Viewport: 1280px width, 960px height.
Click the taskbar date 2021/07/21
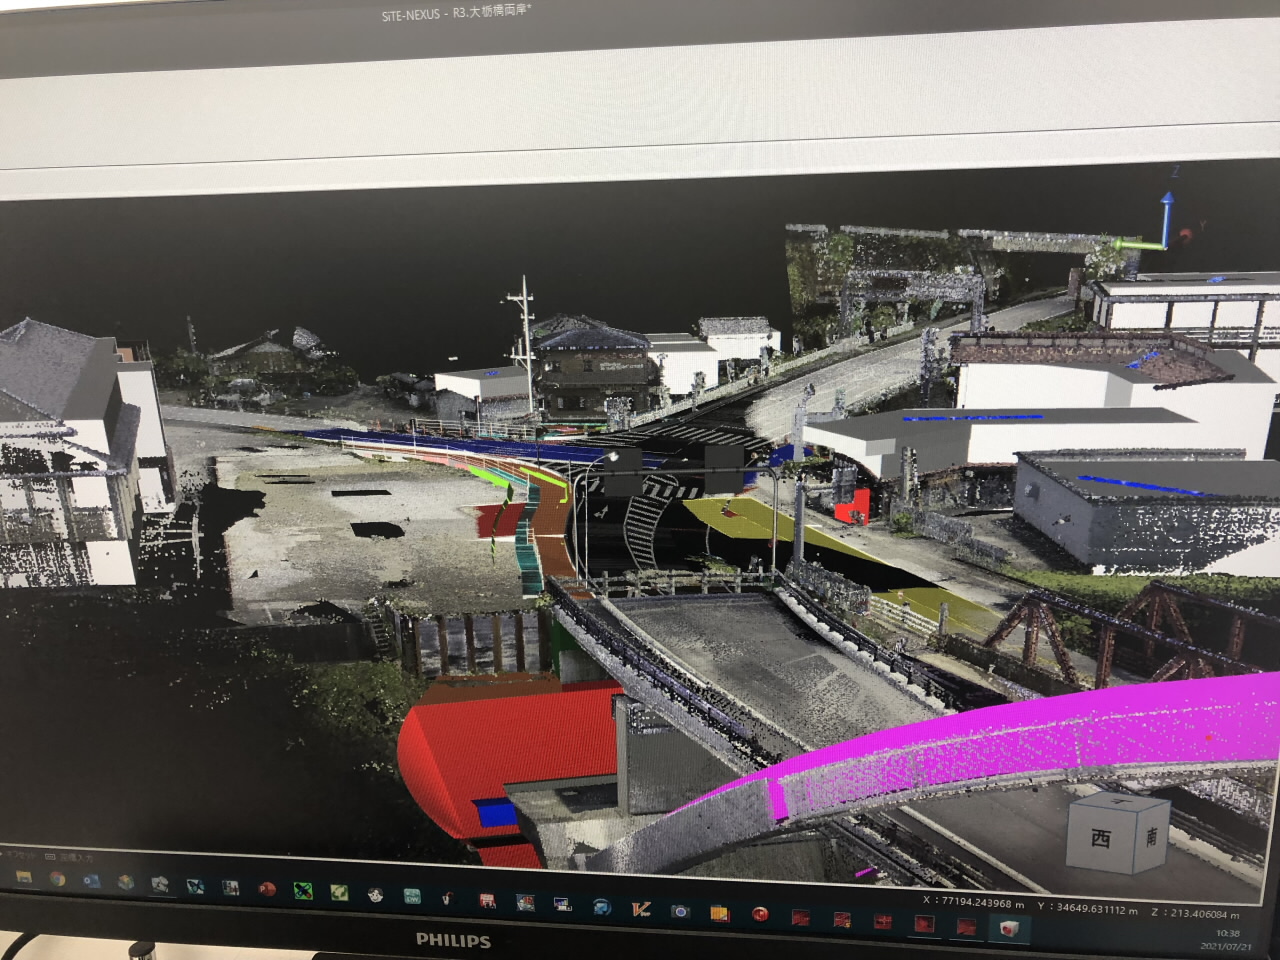click(1226, 947)
